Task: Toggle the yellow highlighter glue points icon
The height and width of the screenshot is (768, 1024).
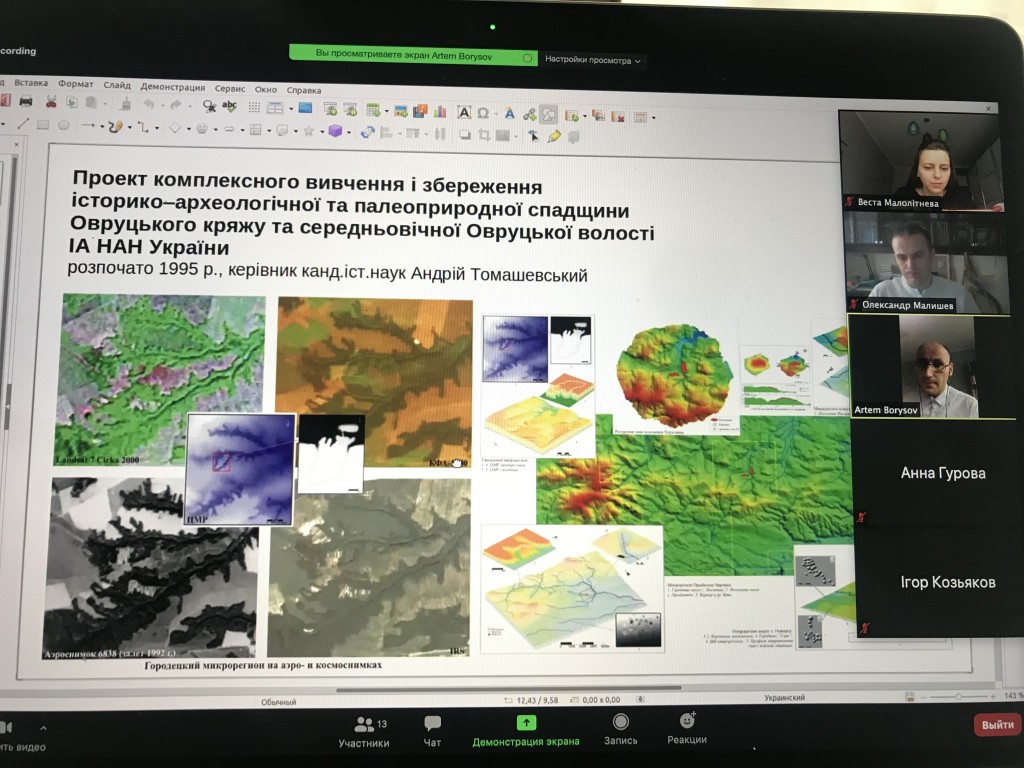Action: (x=554, y=136)
